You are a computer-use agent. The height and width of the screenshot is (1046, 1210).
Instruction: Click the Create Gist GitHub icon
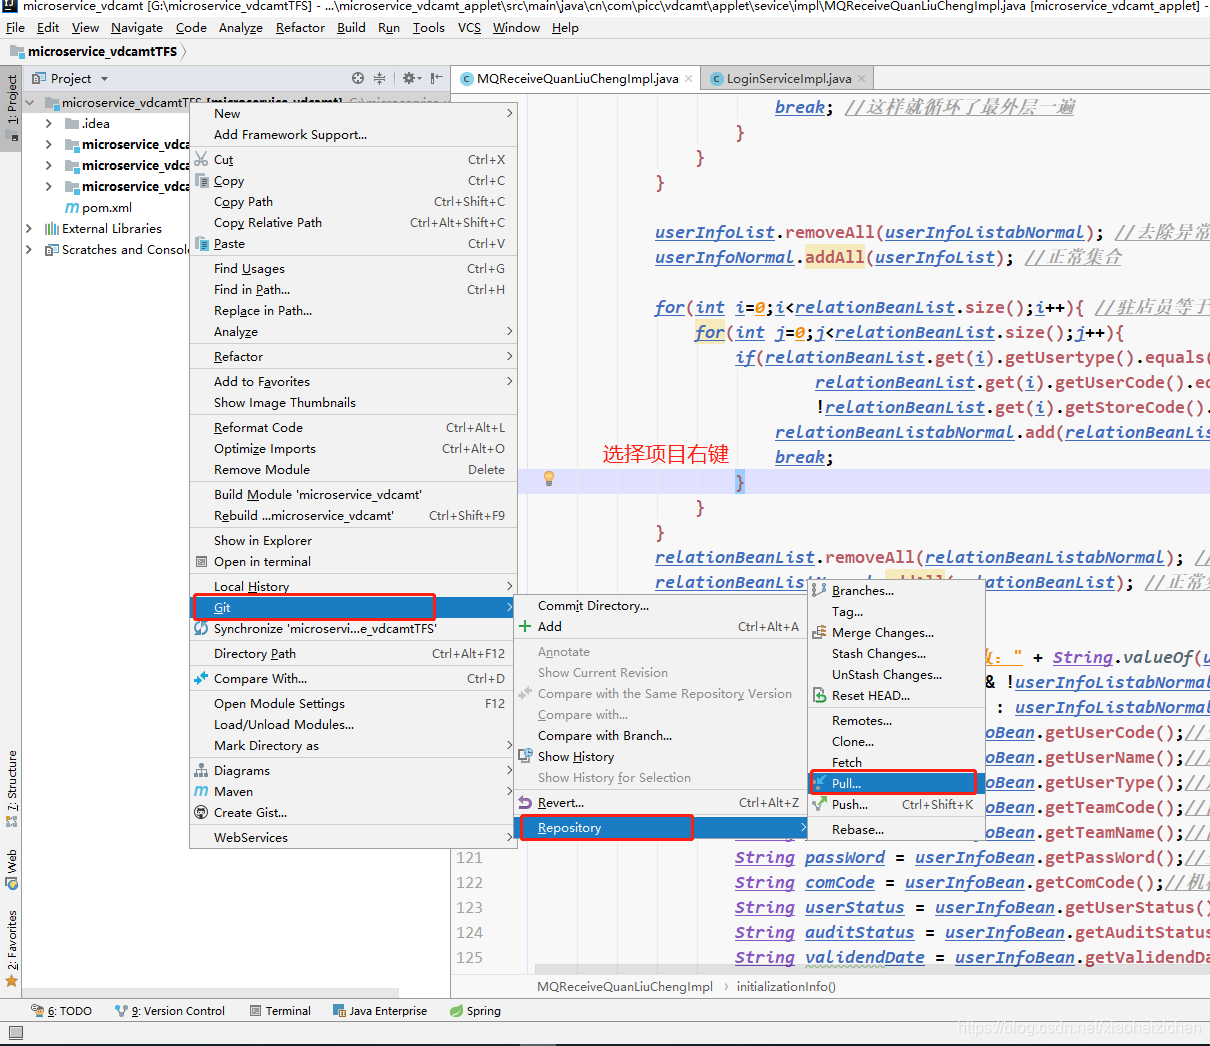coord(201,813)
